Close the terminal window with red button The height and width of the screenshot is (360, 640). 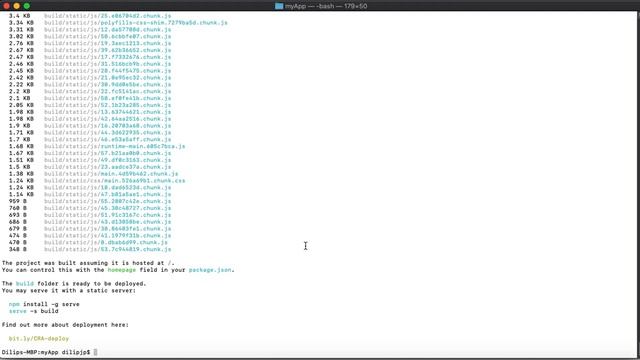[x=6, y=6]
